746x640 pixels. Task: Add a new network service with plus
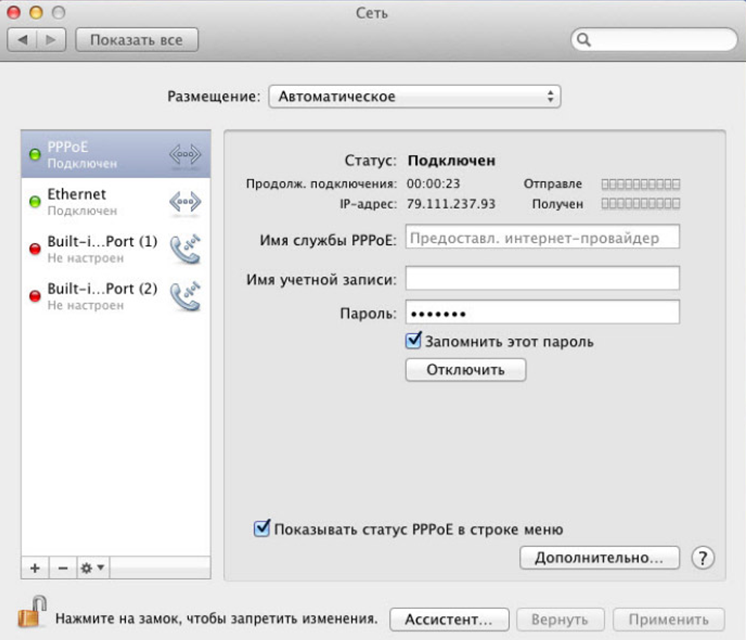click(35, 567)
